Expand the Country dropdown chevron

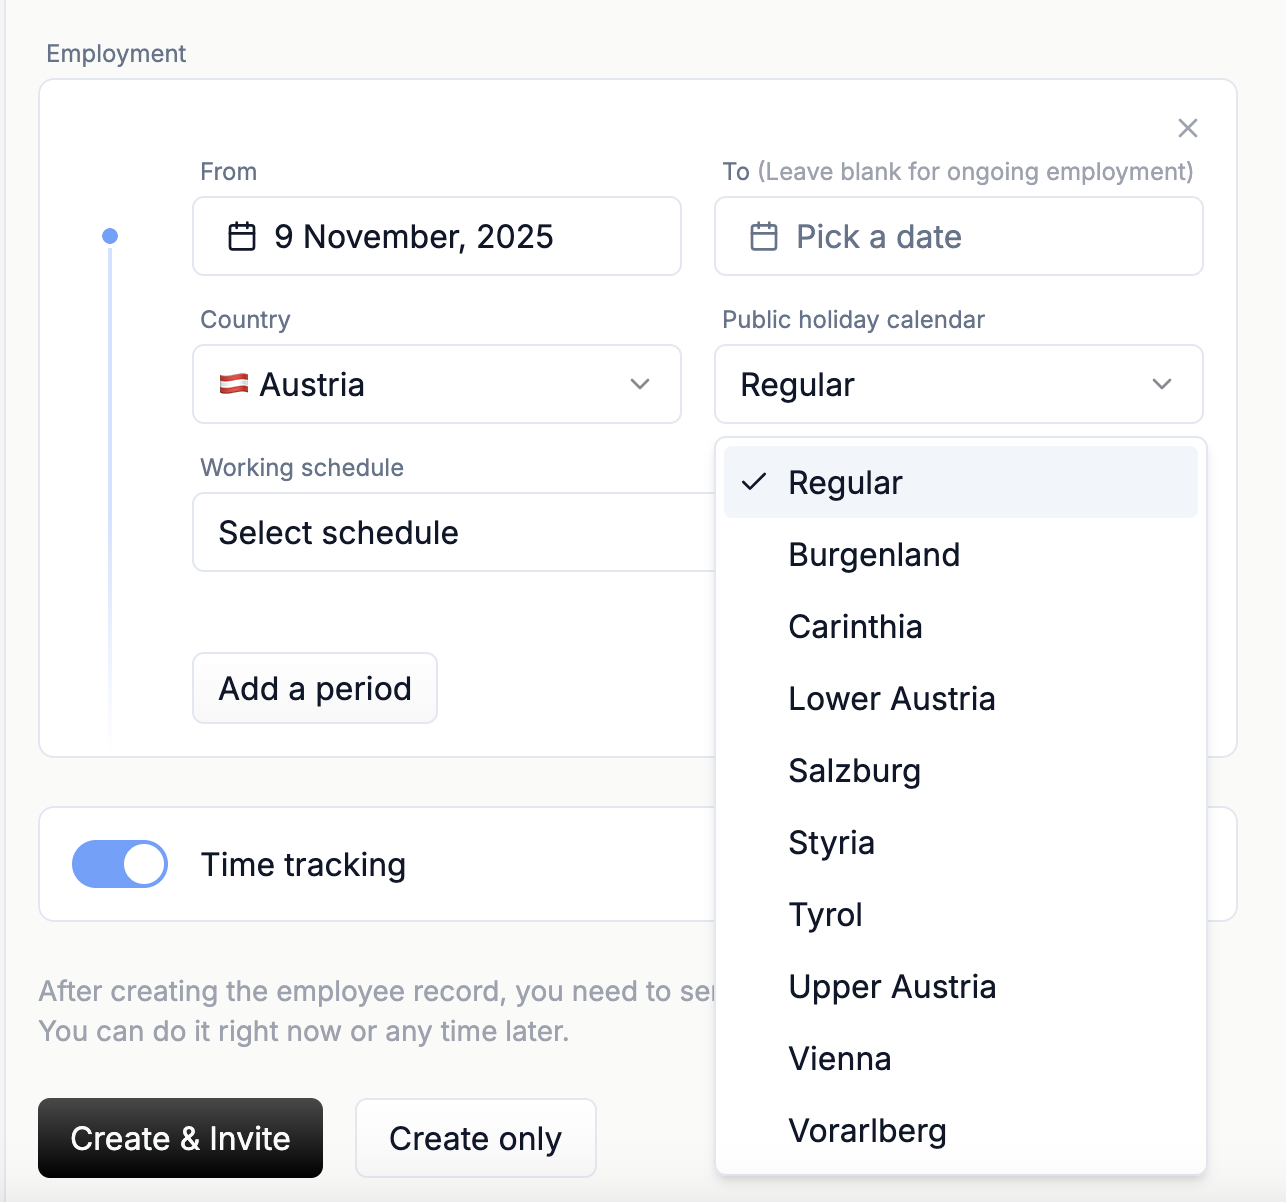click(x=640, y=384)
